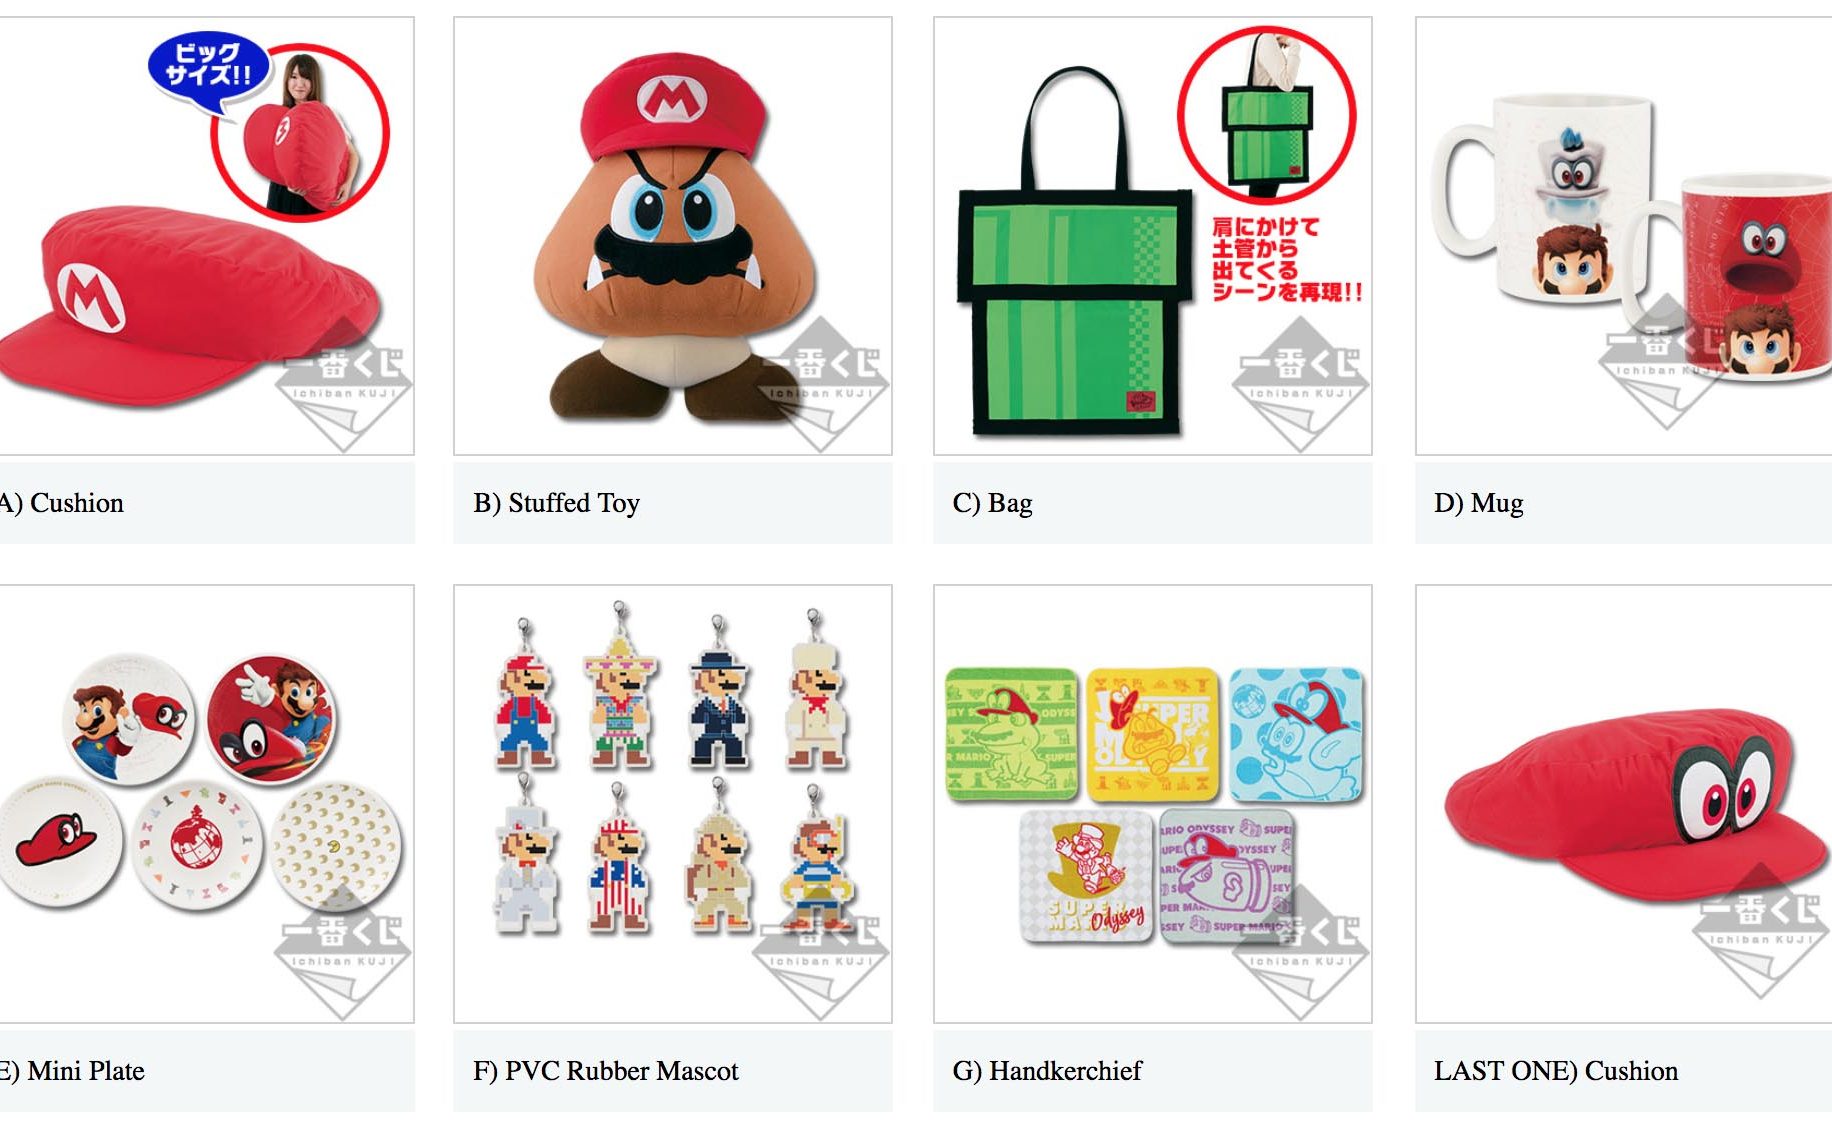Viewport: 1832px width, 1126px height.
Task: Click the blue Japanese speech bubble badge
Action: pos(209,64)
